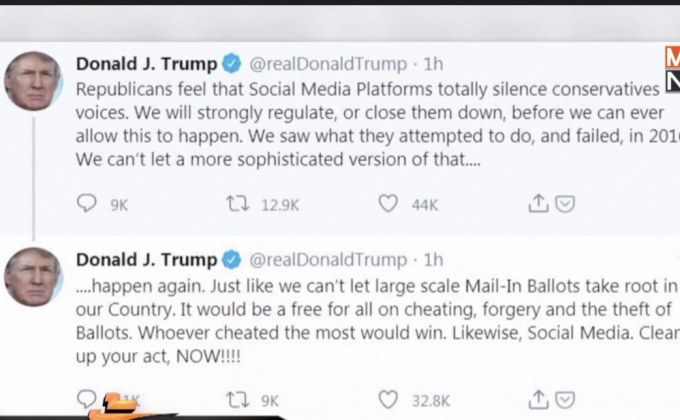The image size is (680, 420).
Task: Click Donald J. Trump name on second tweet
Action: pos(146,260)
